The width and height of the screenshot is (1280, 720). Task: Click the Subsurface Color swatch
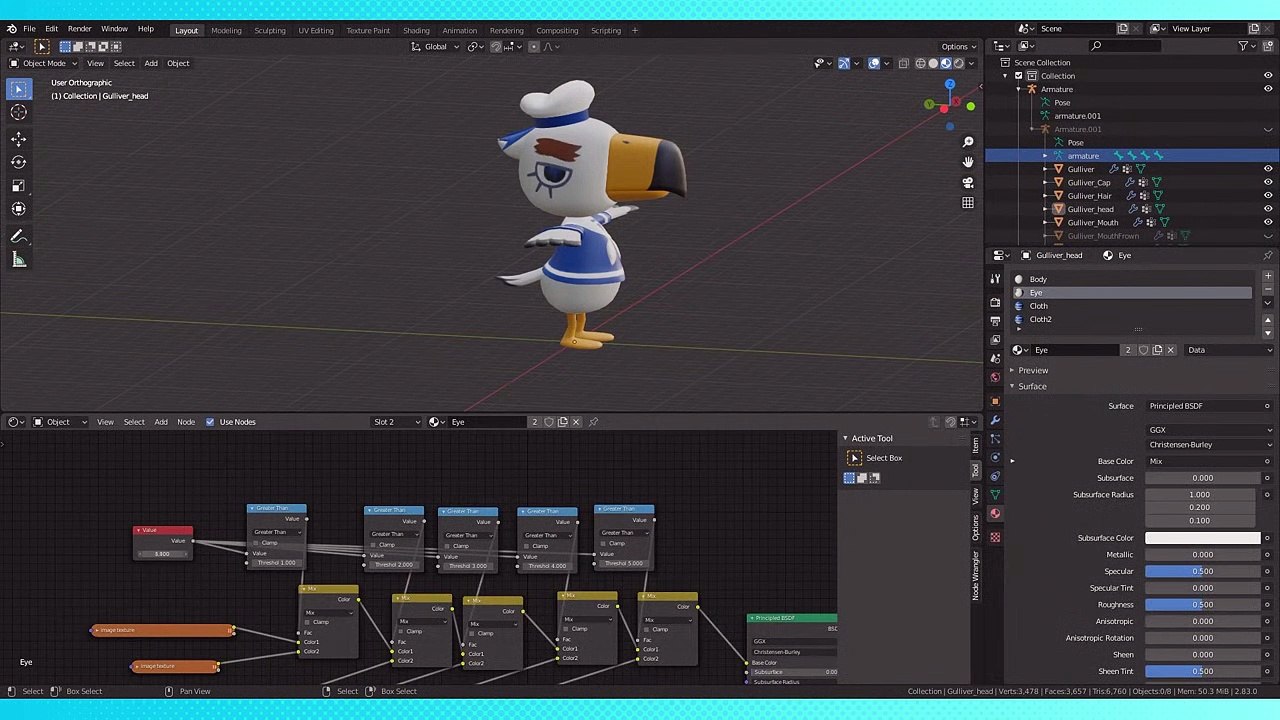[1202, 538]
